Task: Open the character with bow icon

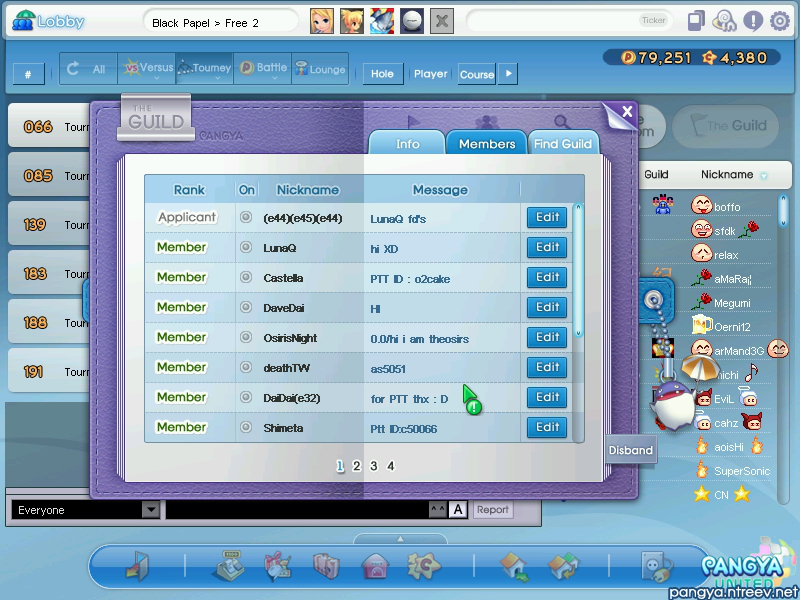Action: [x=278, y=566]
